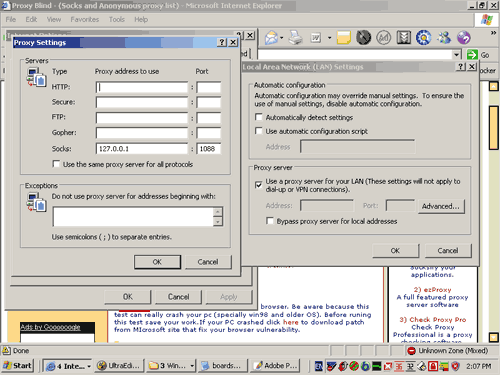Screen dimensions: 500x375
Task: Switch to boards... taskbar button
Action: click(223, 366)
